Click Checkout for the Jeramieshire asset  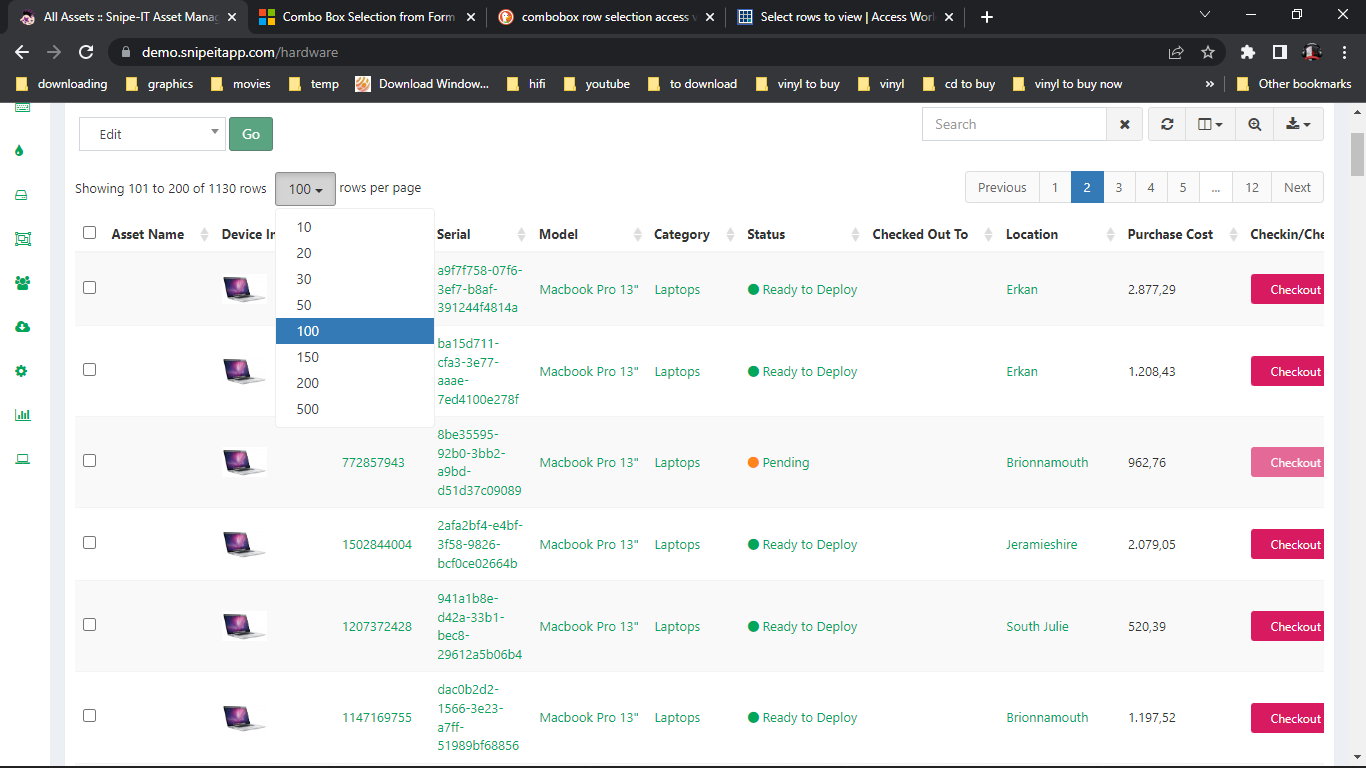pos(1288,544)
